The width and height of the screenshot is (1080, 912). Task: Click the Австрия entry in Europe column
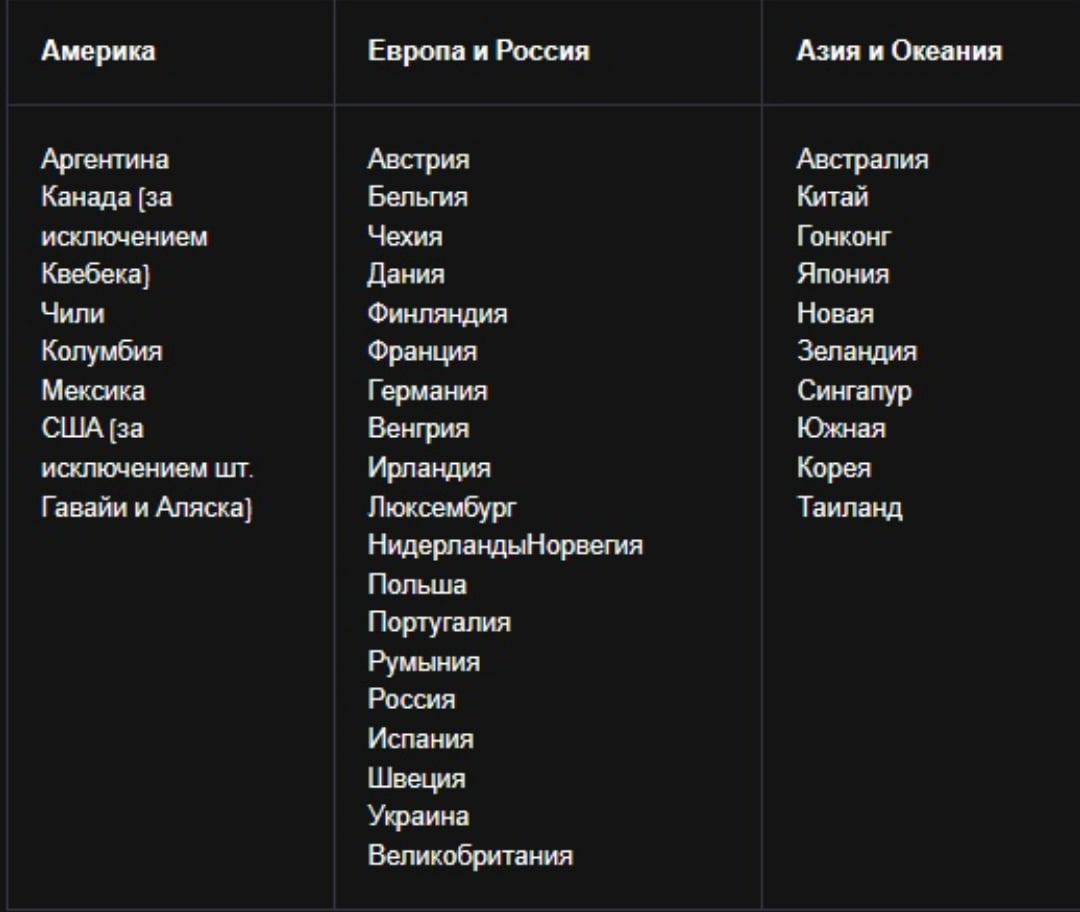[x=419, y=160]
